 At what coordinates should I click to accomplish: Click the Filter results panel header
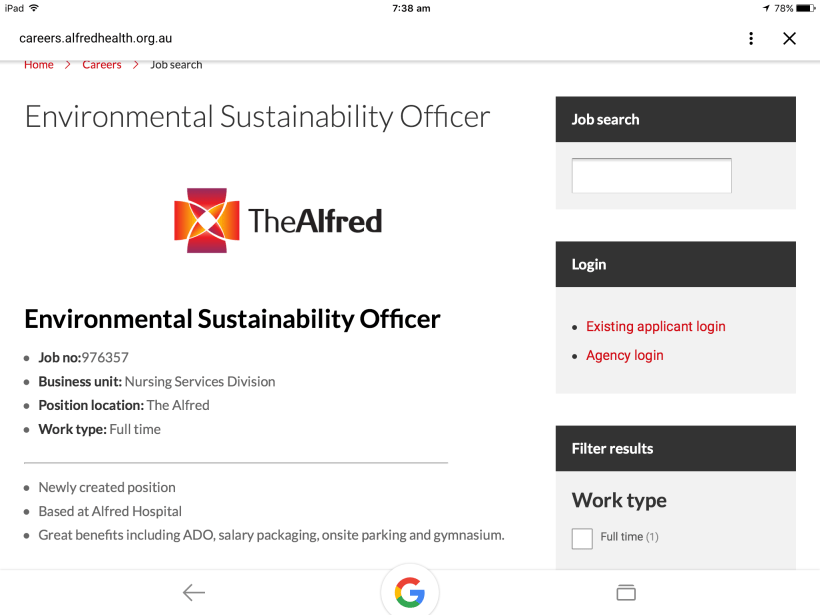[x=676, y=449]
